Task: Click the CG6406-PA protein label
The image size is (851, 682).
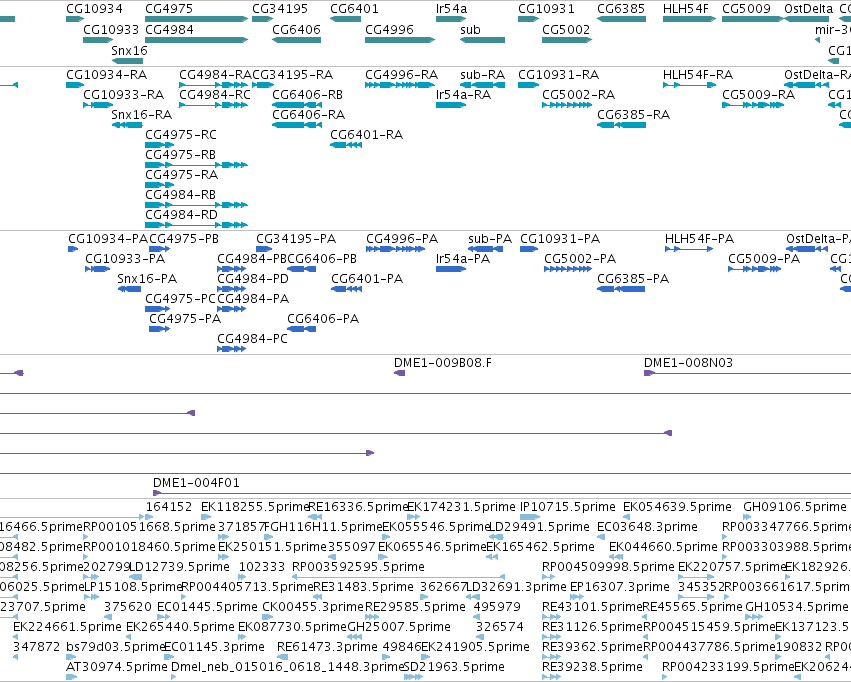Action: [x=323, y=319]
